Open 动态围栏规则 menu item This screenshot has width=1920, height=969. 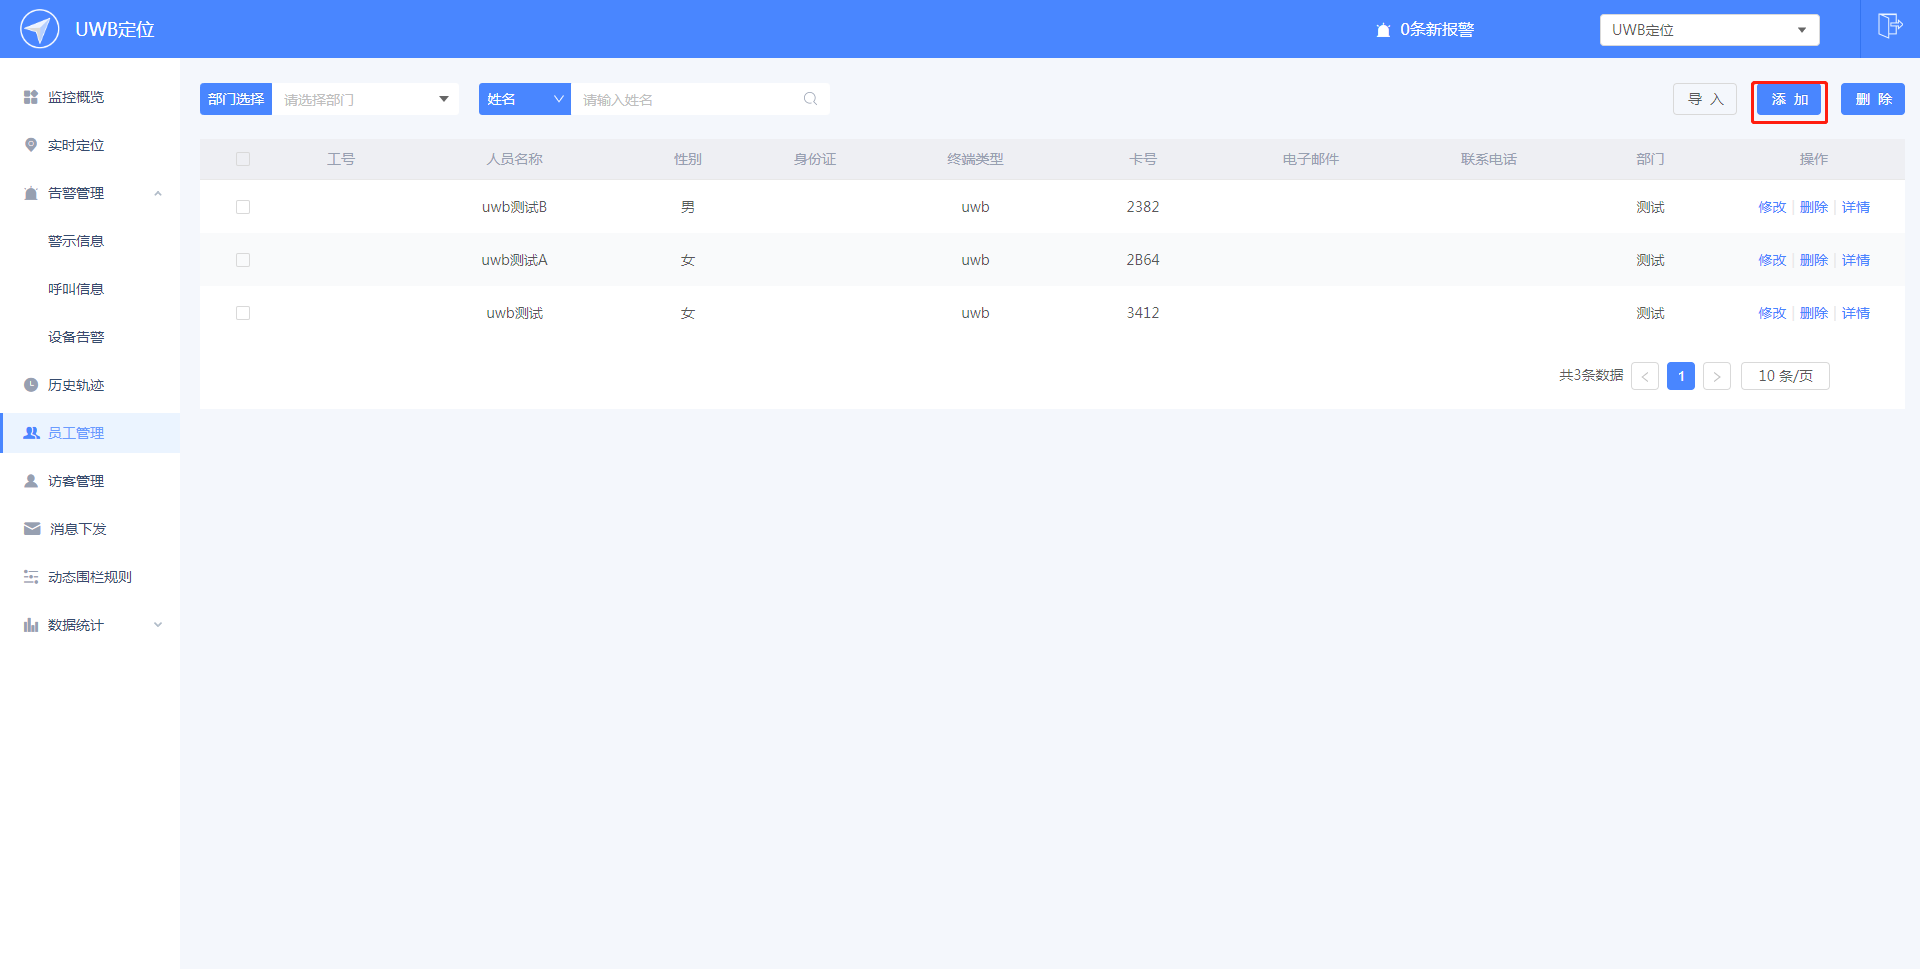pyautogui.click(x=90, y=577)
